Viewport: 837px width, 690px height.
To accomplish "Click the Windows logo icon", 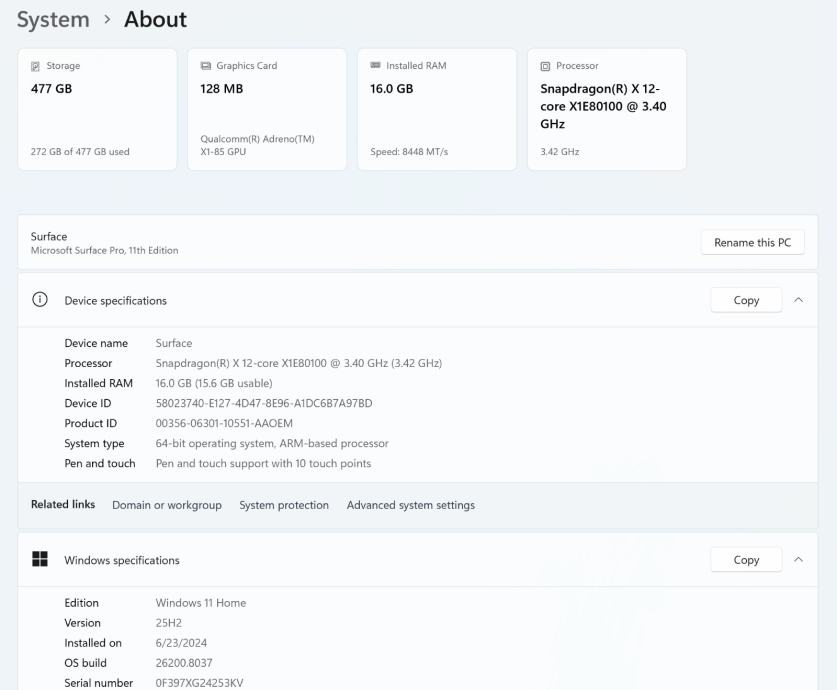I will 40,560.
